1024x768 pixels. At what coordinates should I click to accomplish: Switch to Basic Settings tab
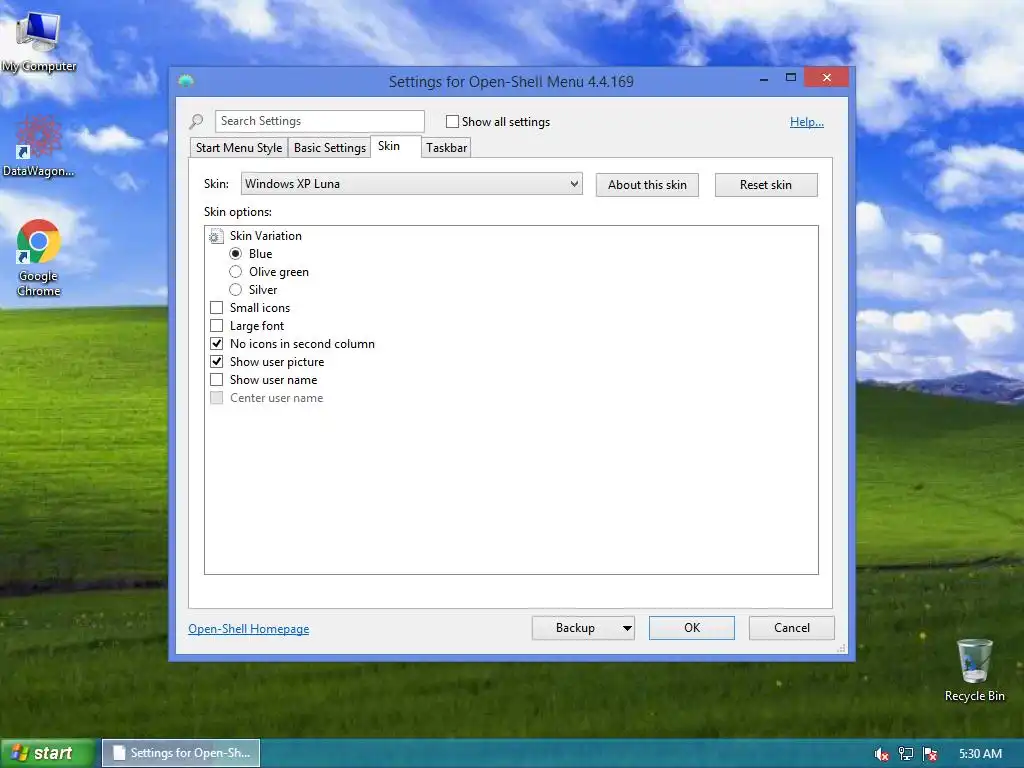[x=330, y=148]
